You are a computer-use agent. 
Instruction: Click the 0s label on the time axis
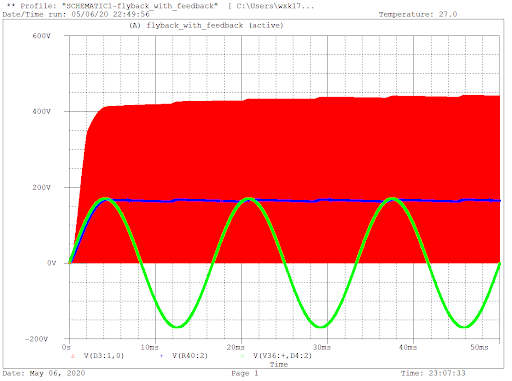tap(66, 348)
